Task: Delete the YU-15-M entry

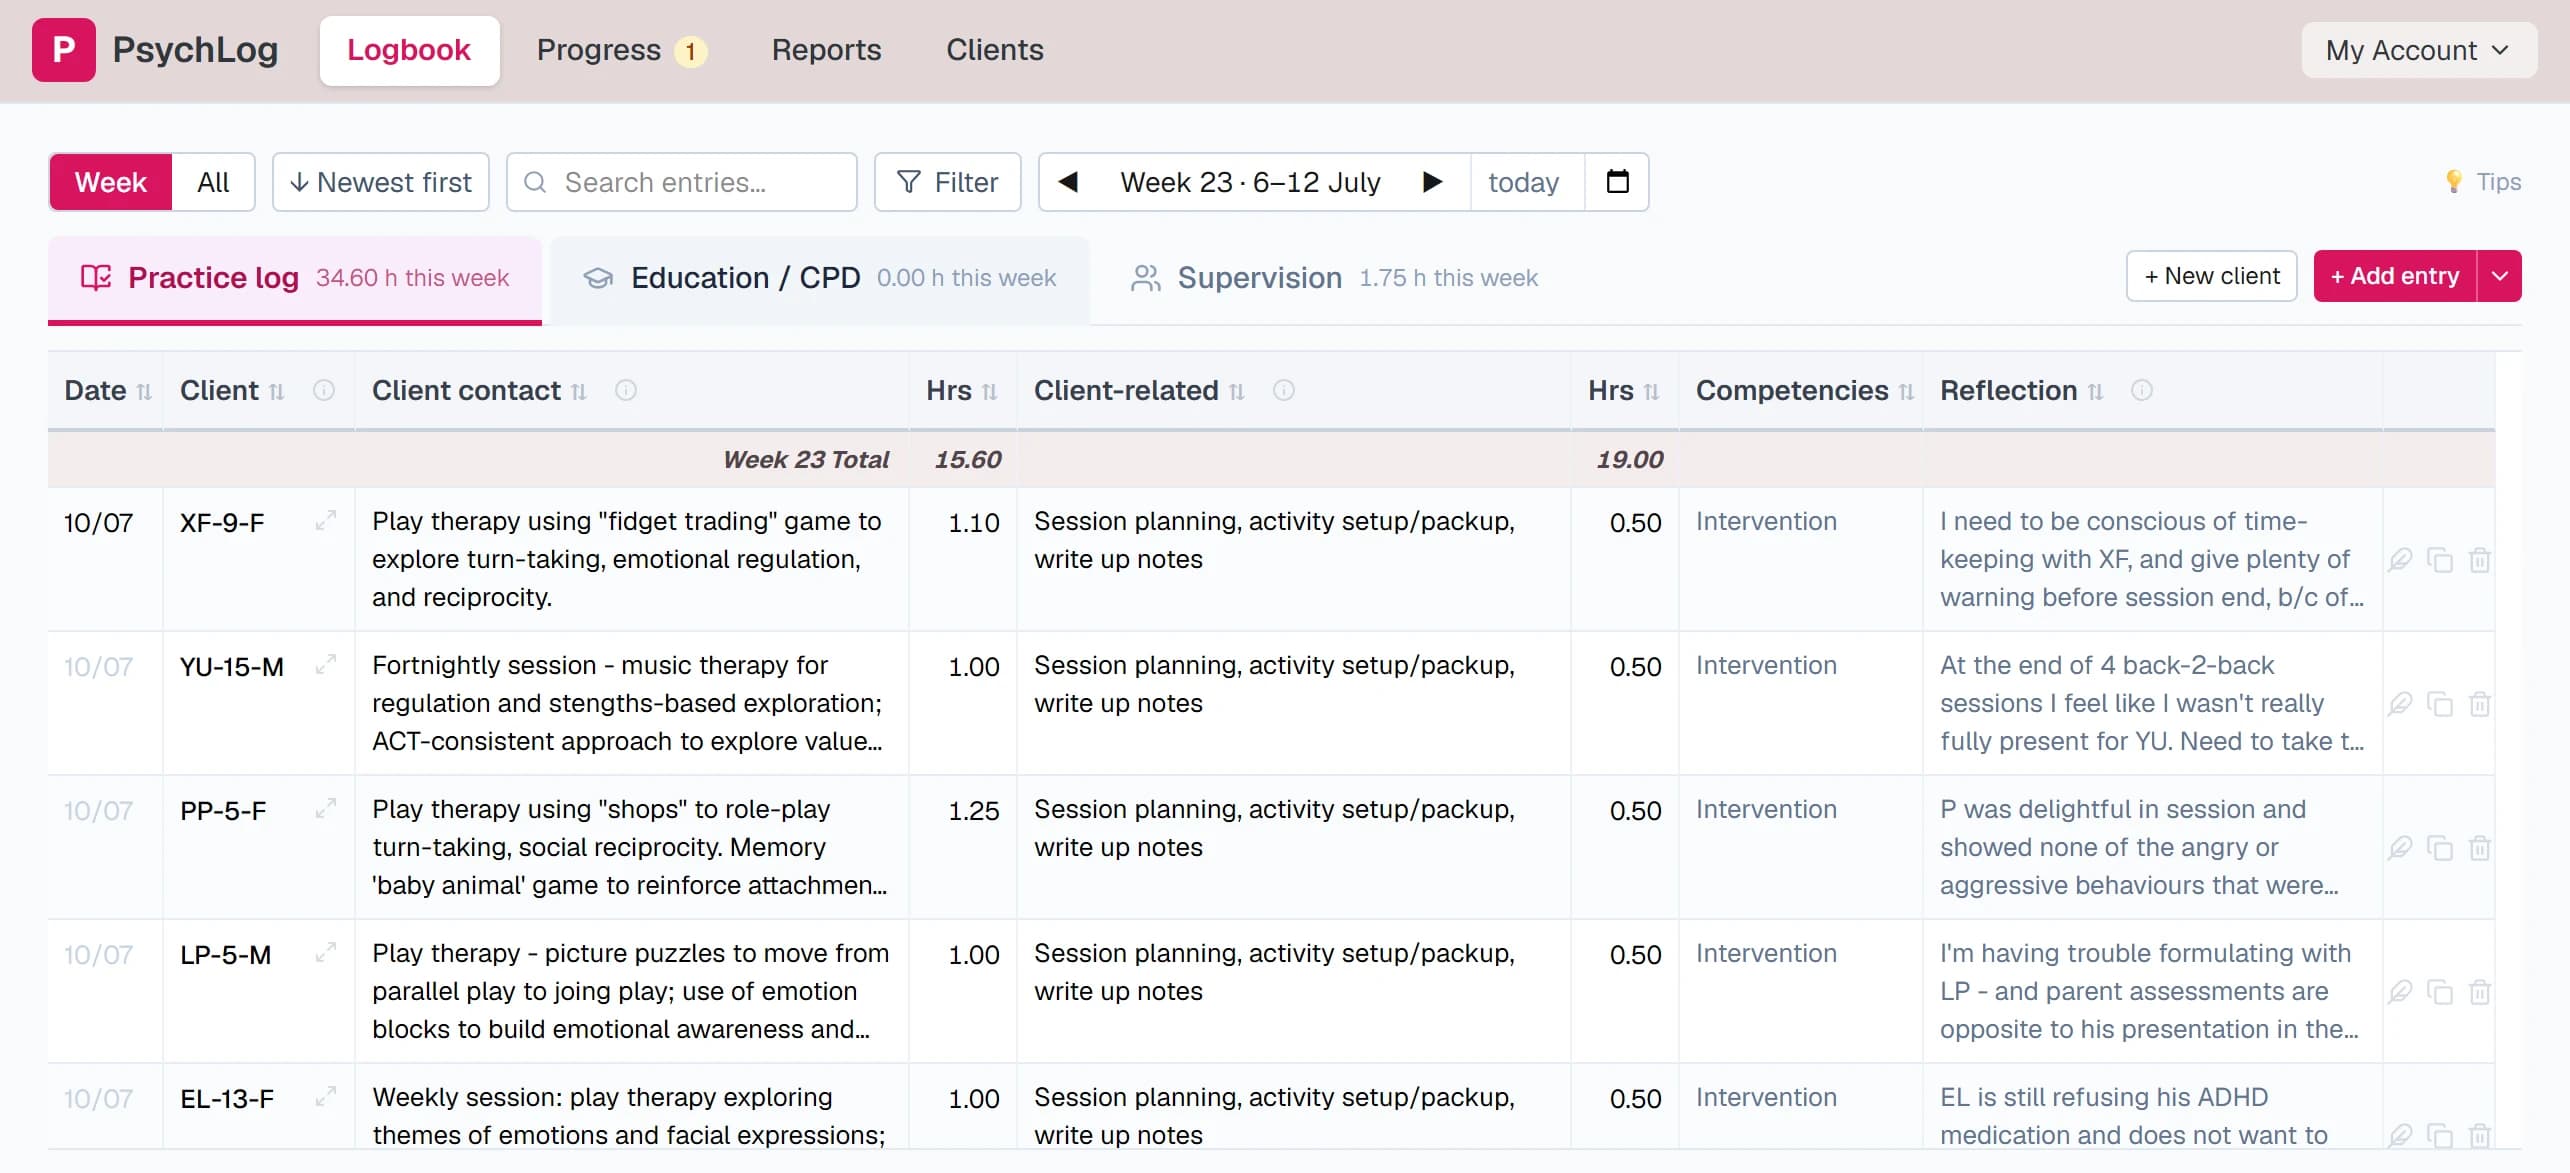Action: click(2480, 704)
